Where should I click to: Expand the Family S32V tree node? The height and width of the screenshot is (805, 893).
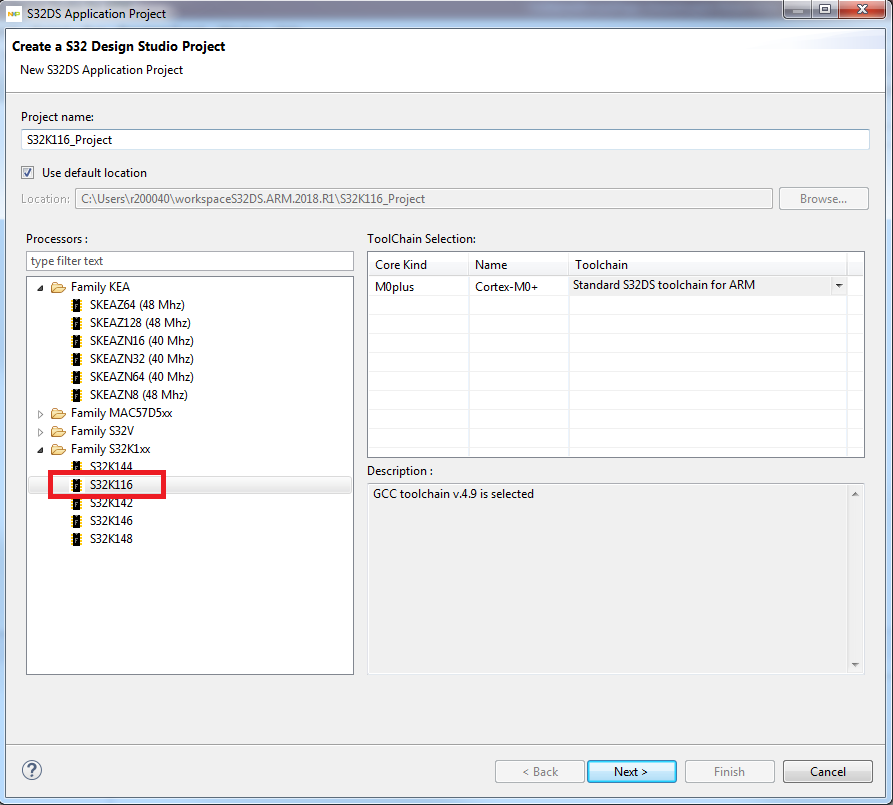tap(40, 432)
